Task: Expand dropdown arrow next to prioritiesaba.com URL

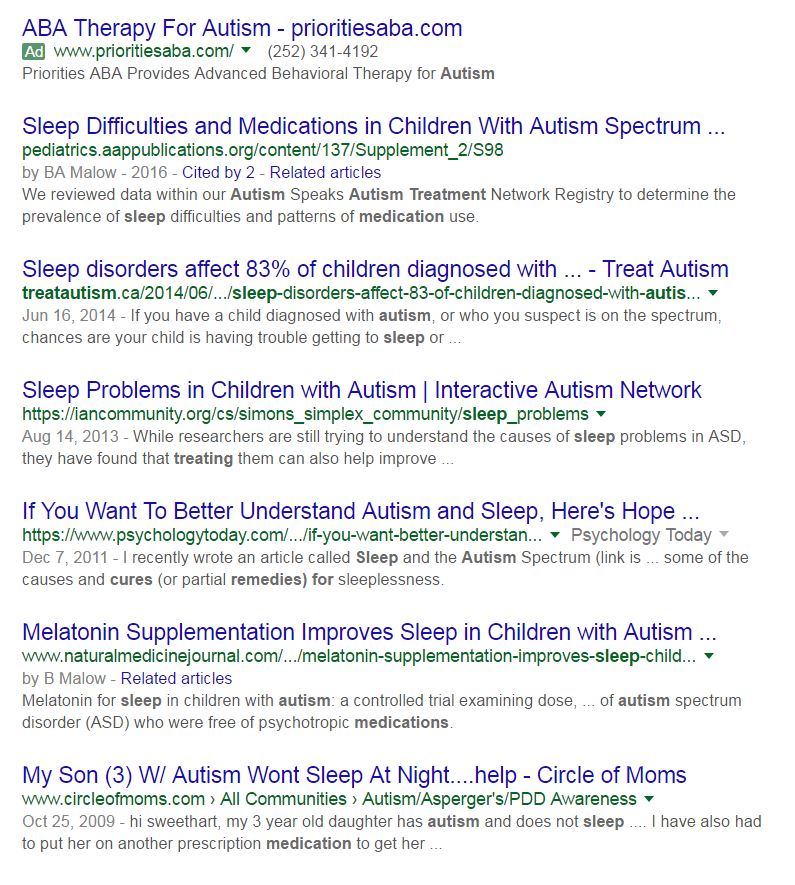Action: (247, 51)
